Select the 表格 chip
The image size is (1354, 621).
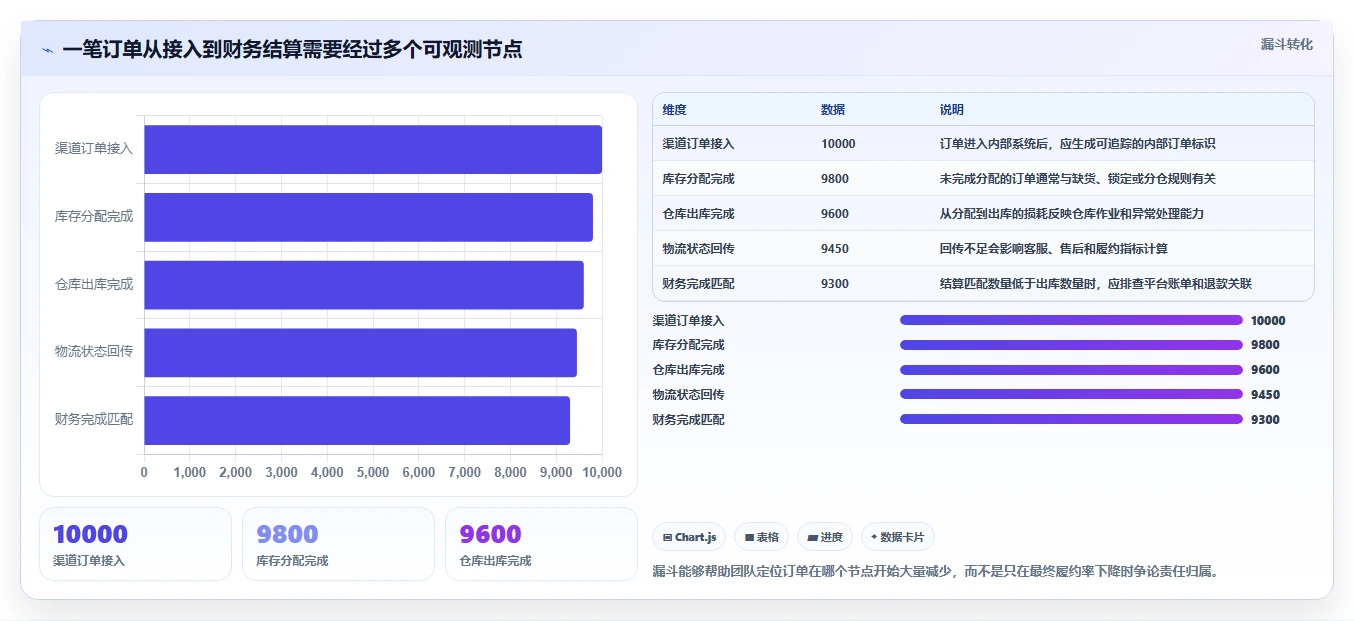(761, 537)
